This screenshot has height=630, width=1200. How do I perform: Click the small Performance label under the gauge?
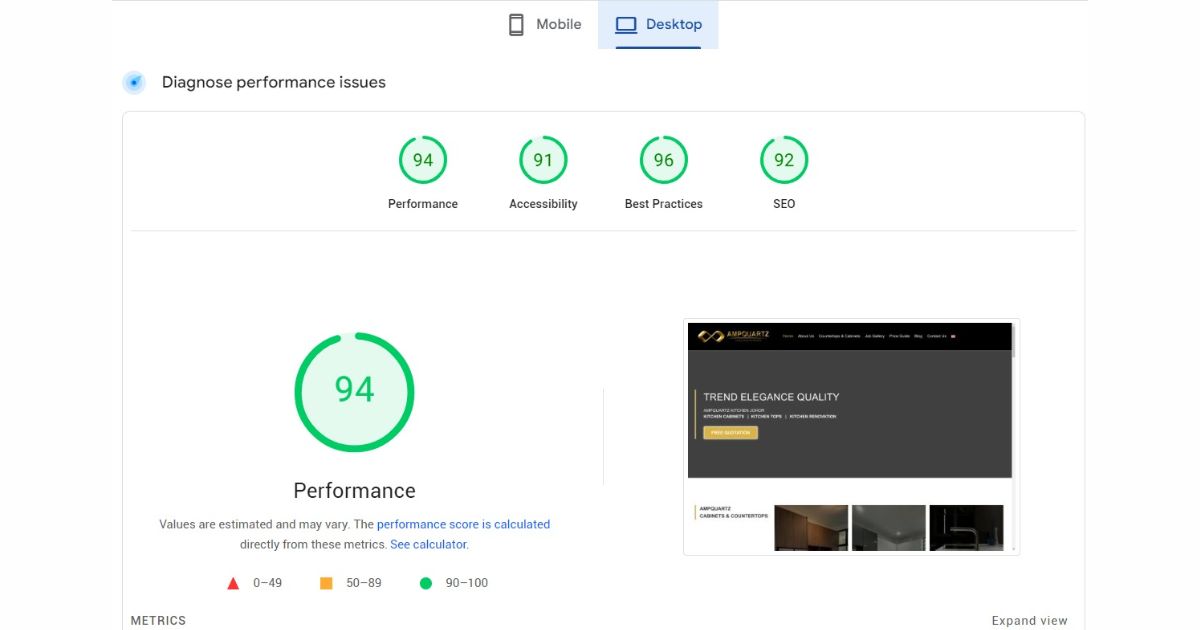pos(423,204)
